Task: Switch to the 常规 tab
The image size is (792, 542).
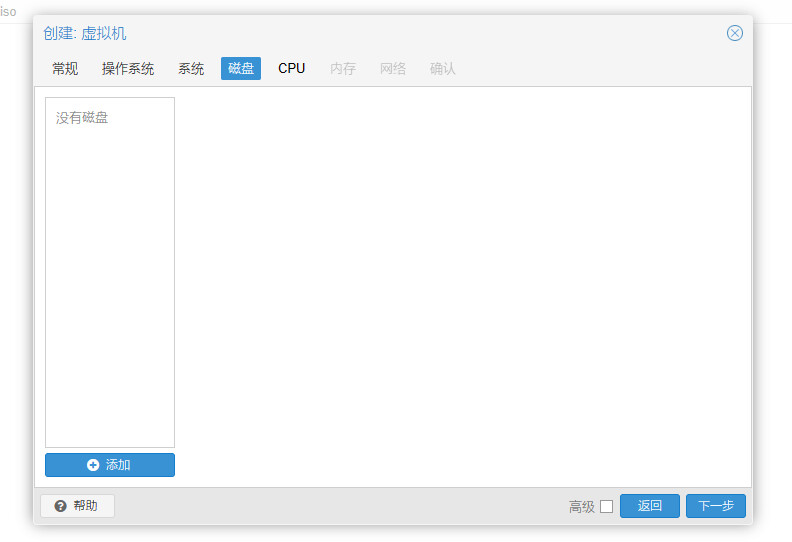Action: click(65, 68)
